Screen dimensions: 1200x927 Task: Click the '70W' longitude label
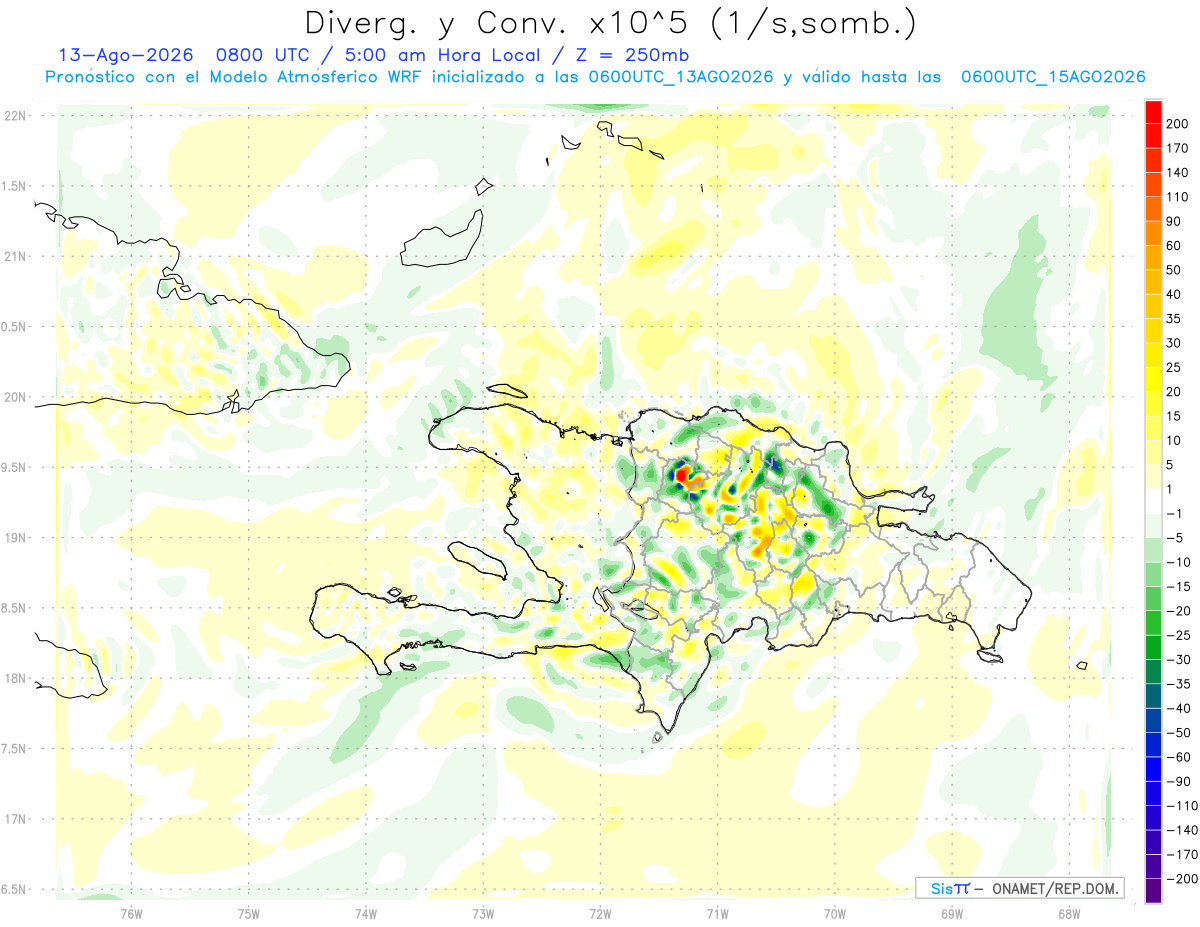click(x=834, y=912)
